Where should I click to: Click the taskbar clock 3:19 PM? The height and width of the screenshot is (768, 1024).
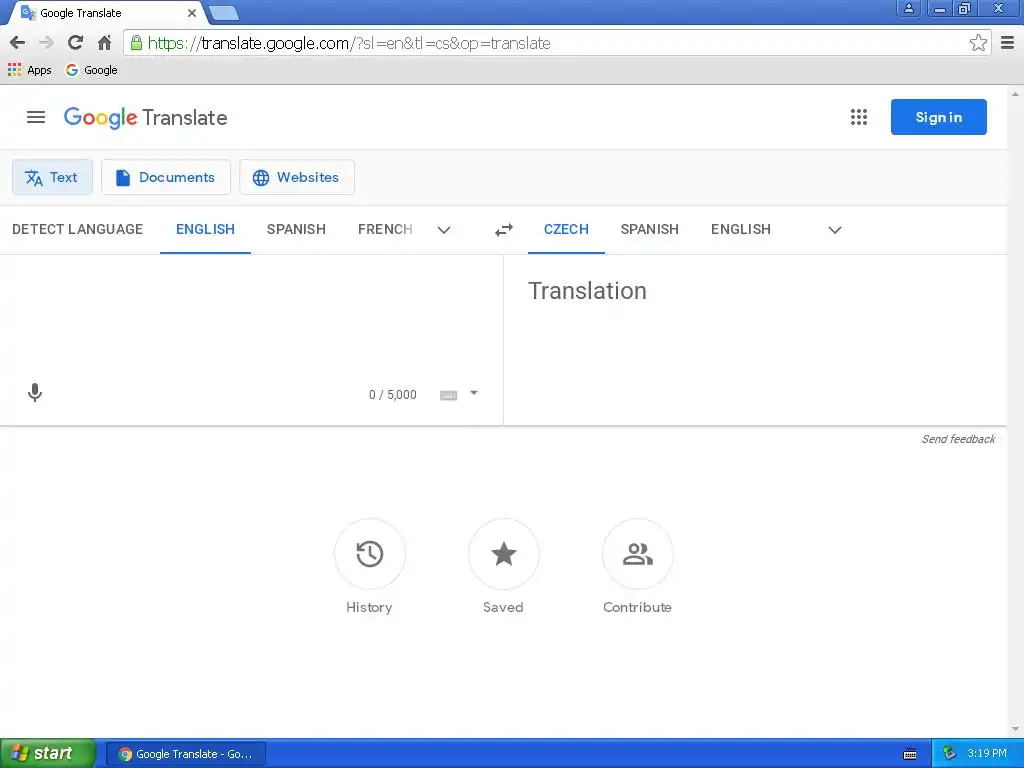point(987,754)
